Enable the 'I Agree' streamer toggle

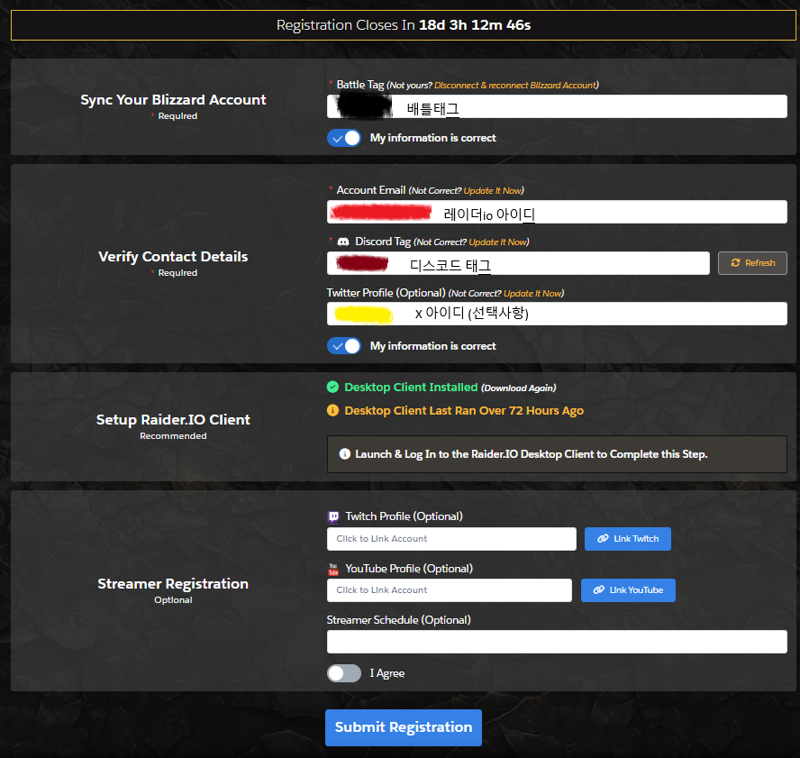pos(344,673)
